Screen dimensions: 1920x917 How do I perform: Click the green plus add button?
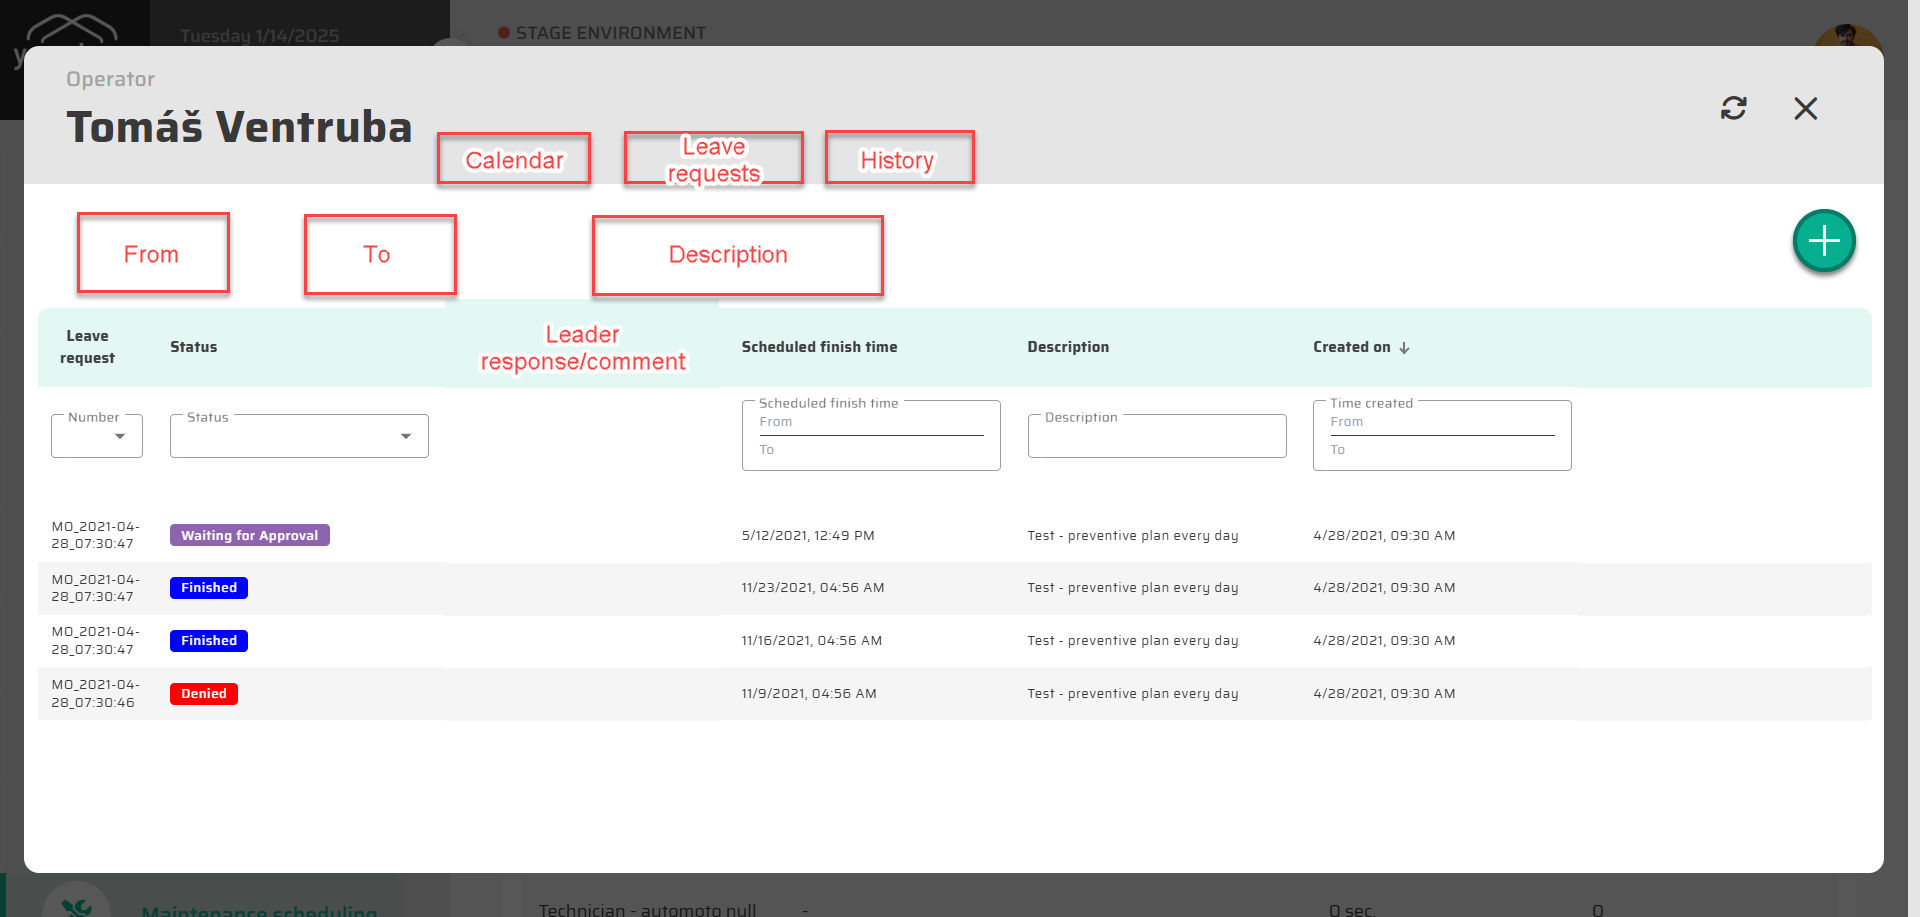[1823, 241]
